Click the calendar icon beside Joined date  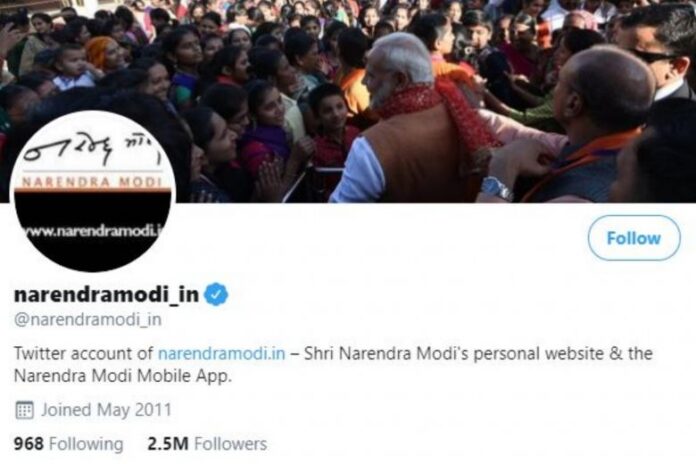pyautogui.click(x=24, y=410)
